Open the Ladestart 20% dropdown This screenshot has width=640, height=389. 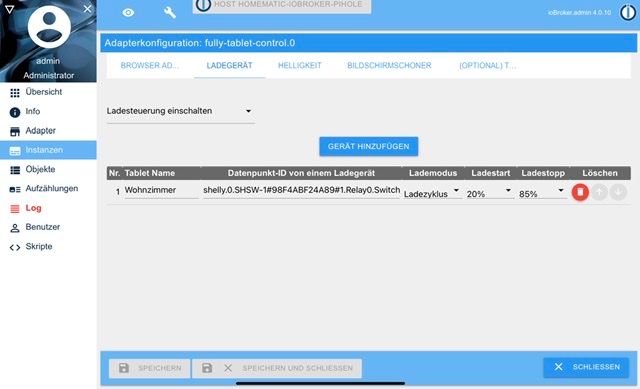click(x=489, y=193)
